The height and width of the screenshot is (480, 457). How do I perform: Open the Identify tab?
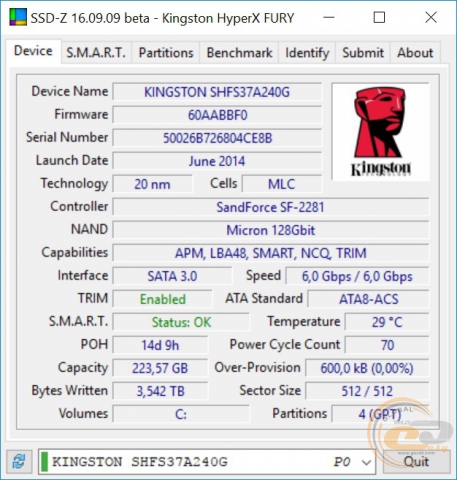click(x=307, y=53)
